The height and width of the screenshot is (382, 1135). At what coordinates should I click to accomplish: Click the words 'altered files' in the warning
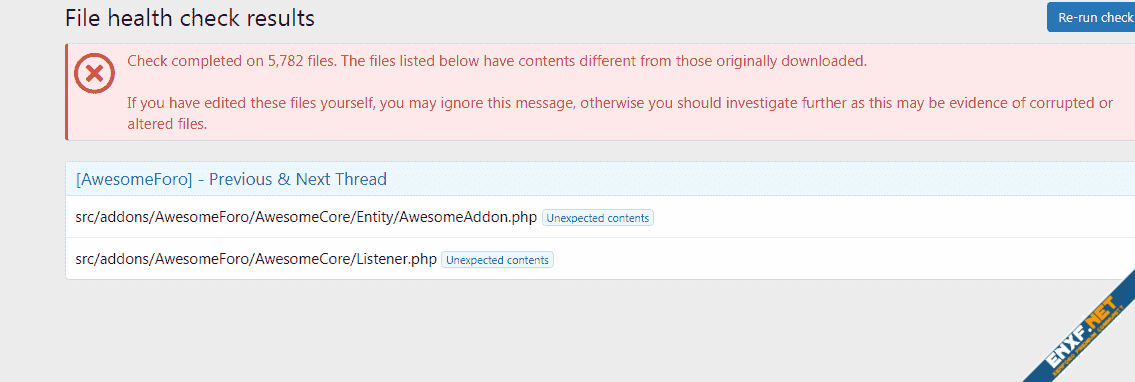tap(167, 124)
